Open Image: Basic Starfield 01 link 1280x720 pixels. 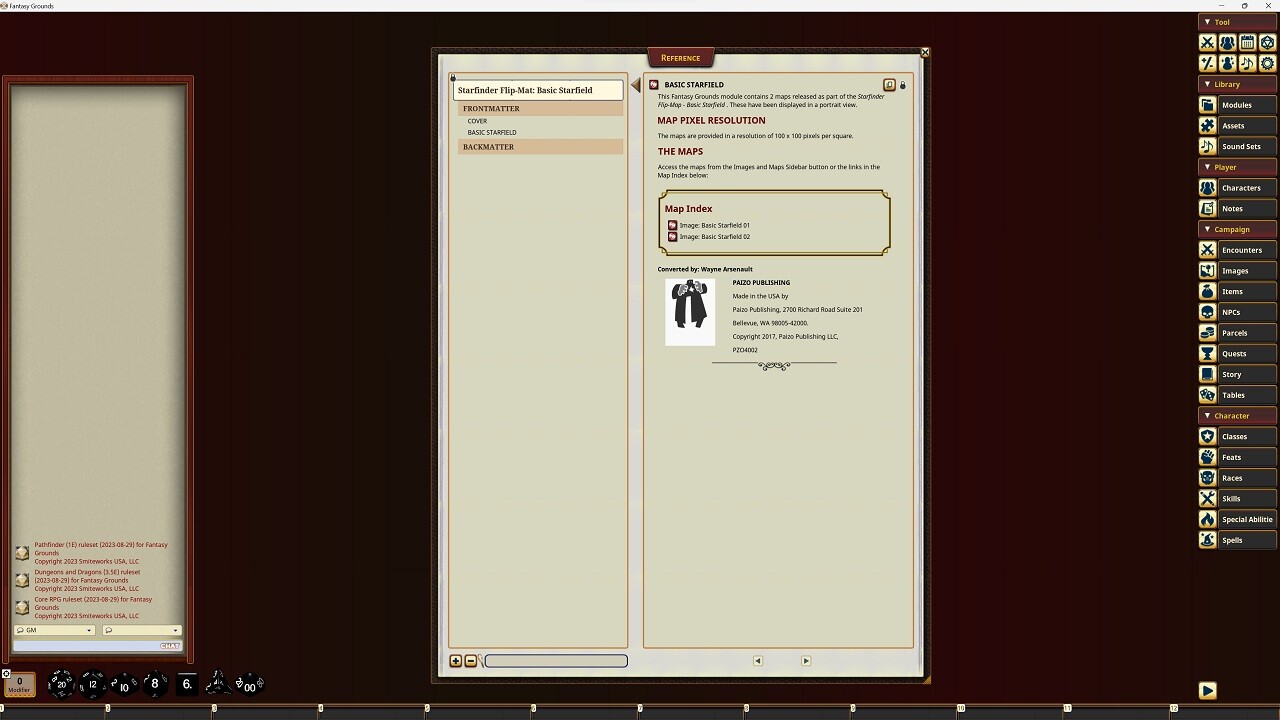point(714,225)
